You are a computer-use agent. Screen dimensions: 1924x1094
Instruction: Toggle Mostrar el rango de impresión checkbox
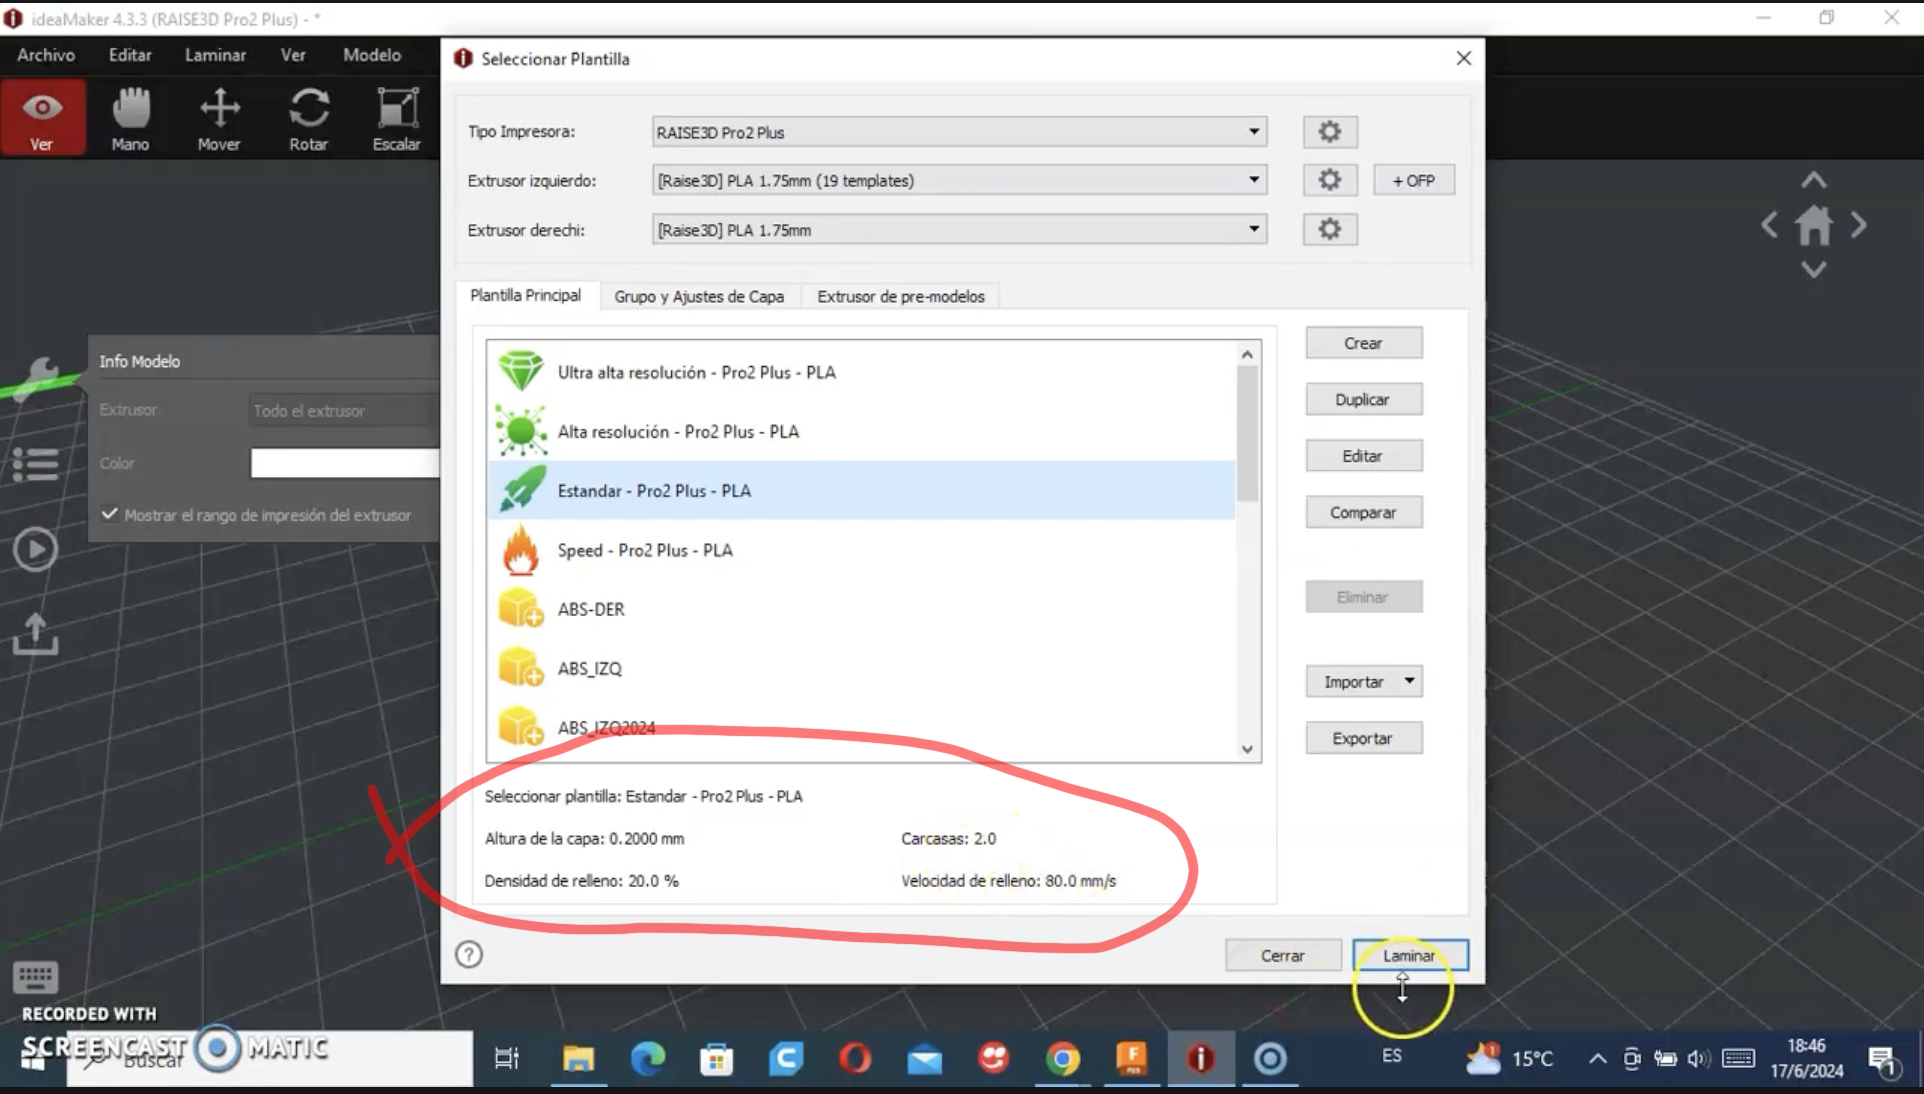pyautogui.click(x=110, y=514)
